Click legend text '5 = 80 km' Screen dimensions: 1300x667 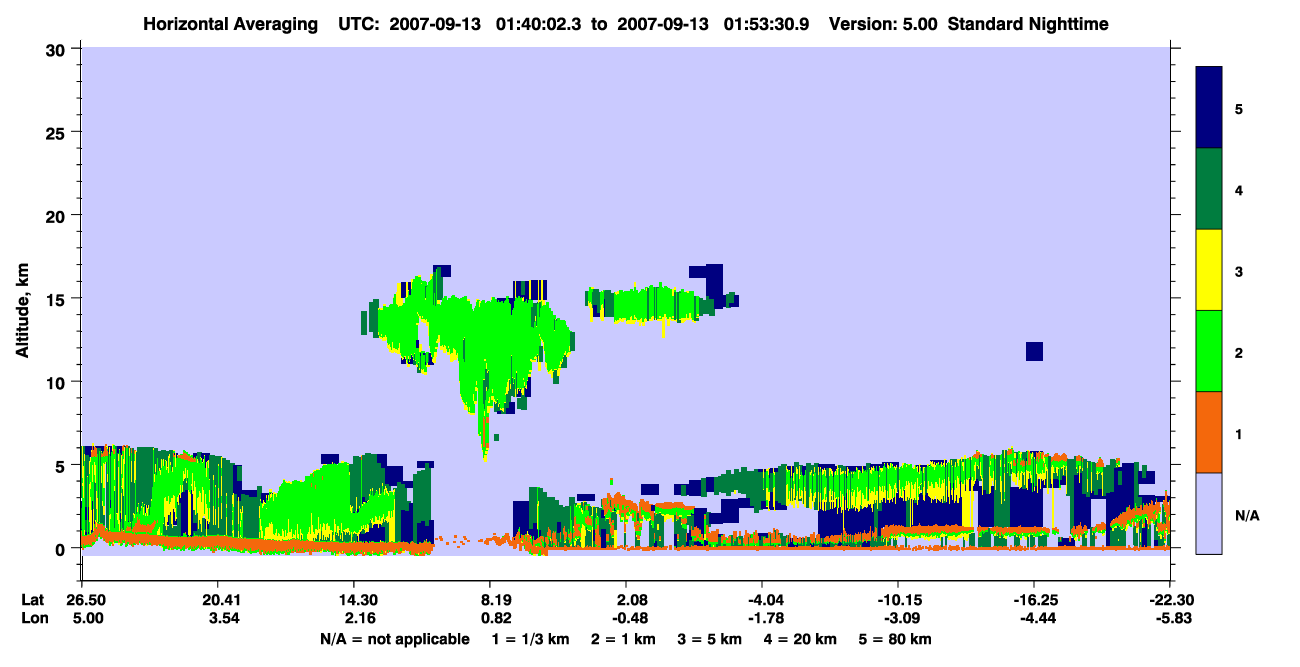click(x=895, y=639)
